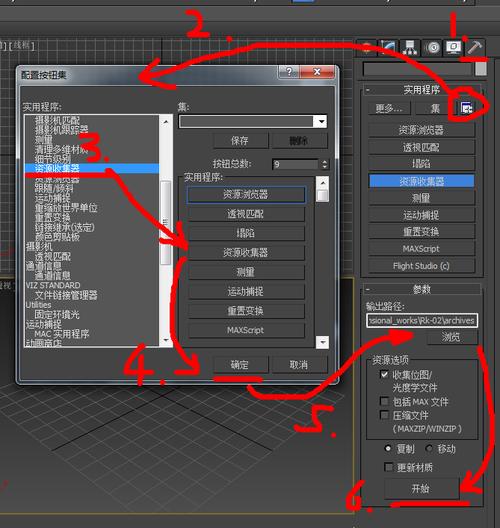500x528 pixels.
Task: Collapse the 实用程序 rollout header
Action: point(422,90)
